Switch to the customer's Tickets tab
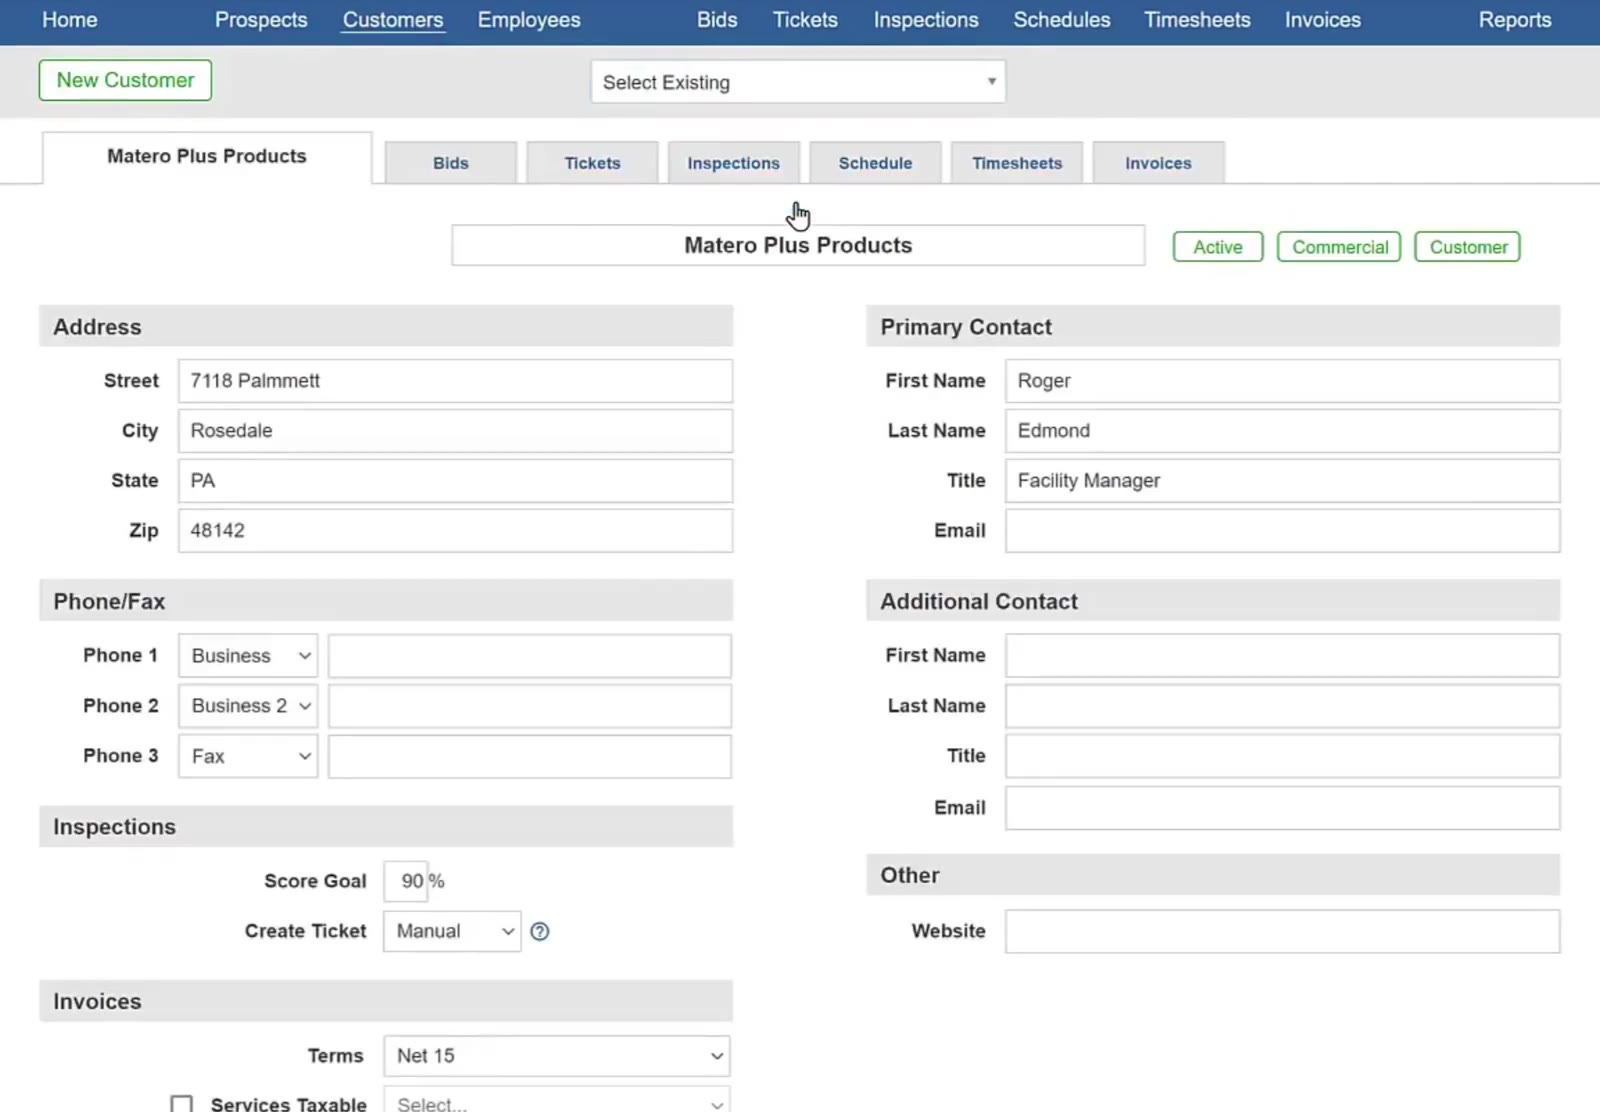The image size is (1600, 1112). [592, 163]
